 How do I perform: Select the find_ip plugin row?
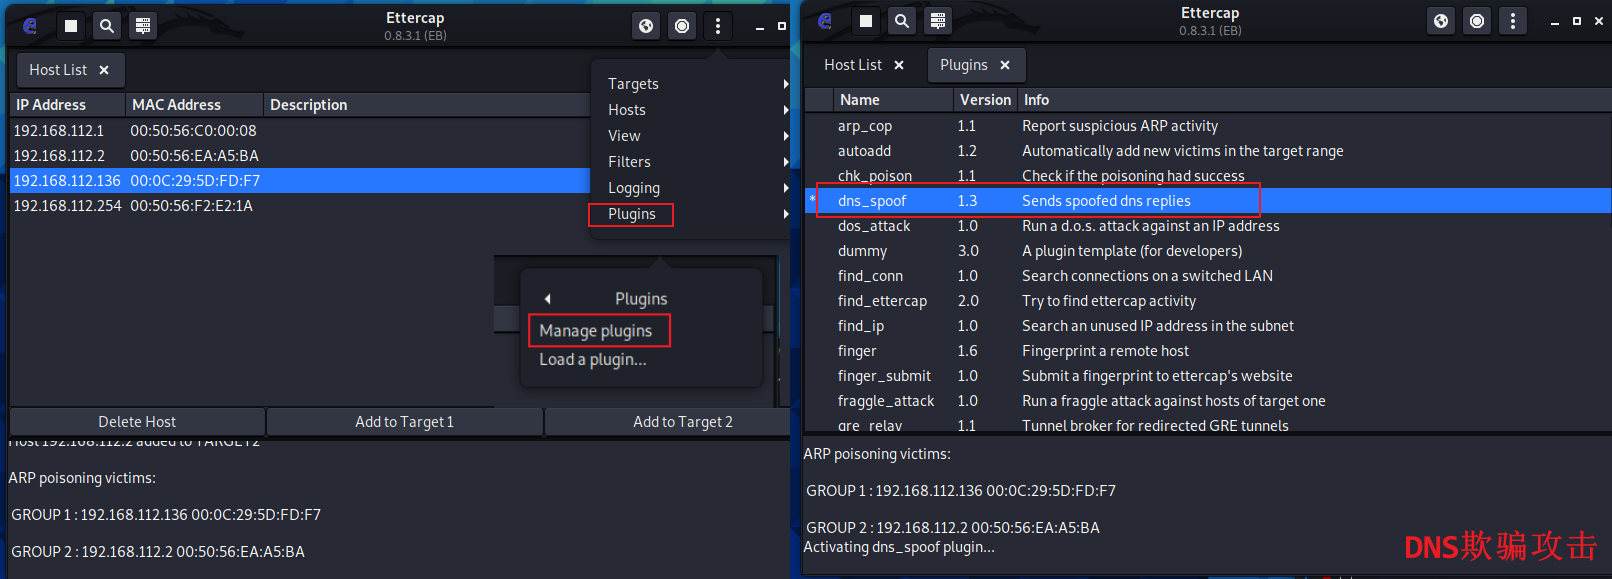coord(1208,326)
